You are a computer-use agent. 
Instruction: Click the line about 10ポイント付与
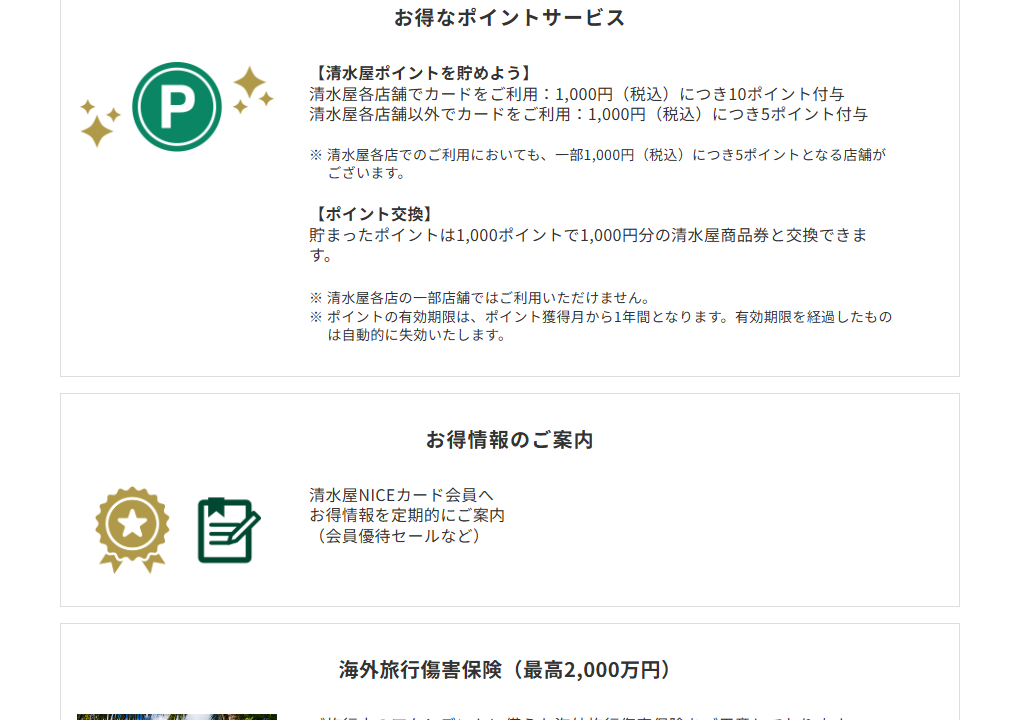pos(577,94)
